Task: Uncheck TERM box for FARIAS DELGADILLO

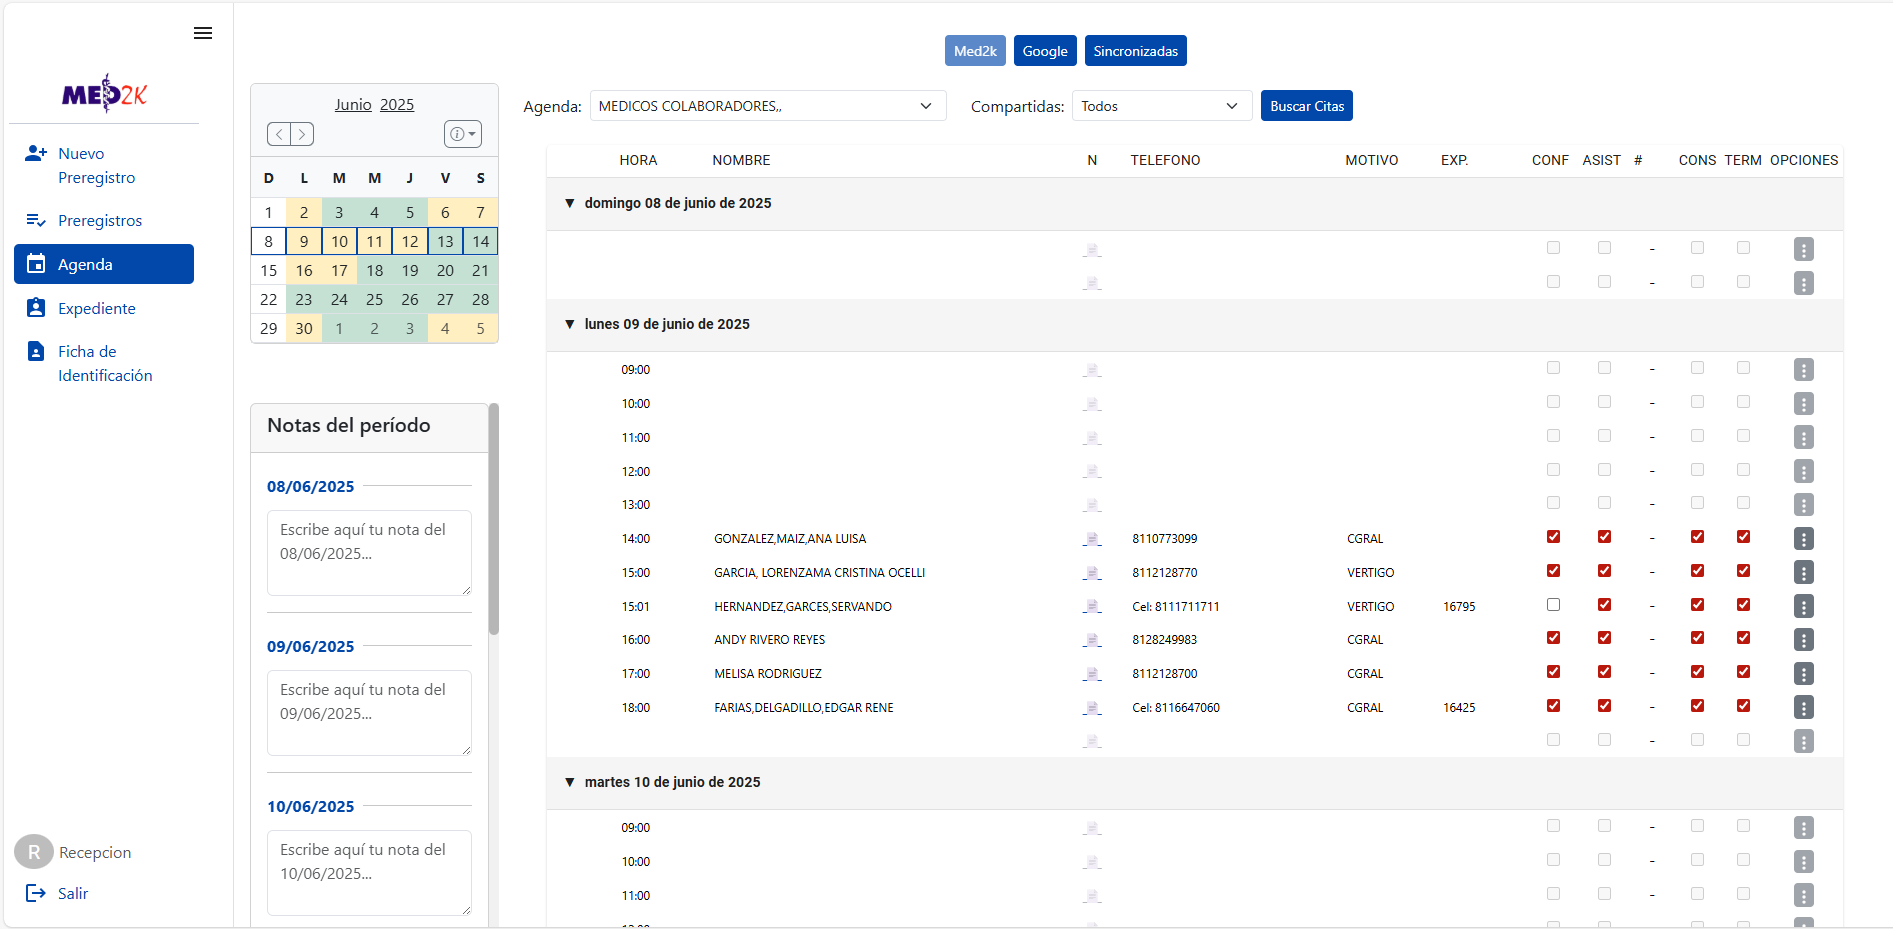Action: click(1743, 706)
